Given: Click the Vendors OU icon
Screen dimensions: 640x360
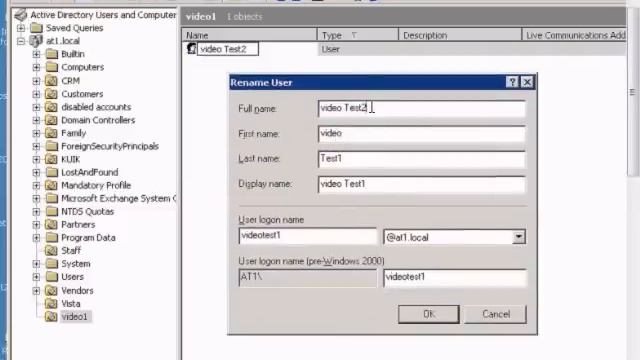Looking at the screenshot, I should 51,290.
